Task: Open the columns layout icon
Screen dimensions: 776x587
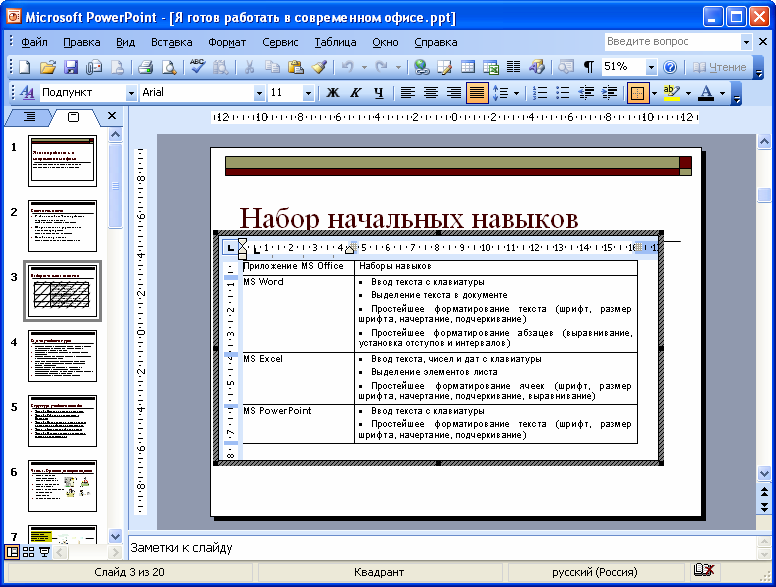Action: click(513, 67)
